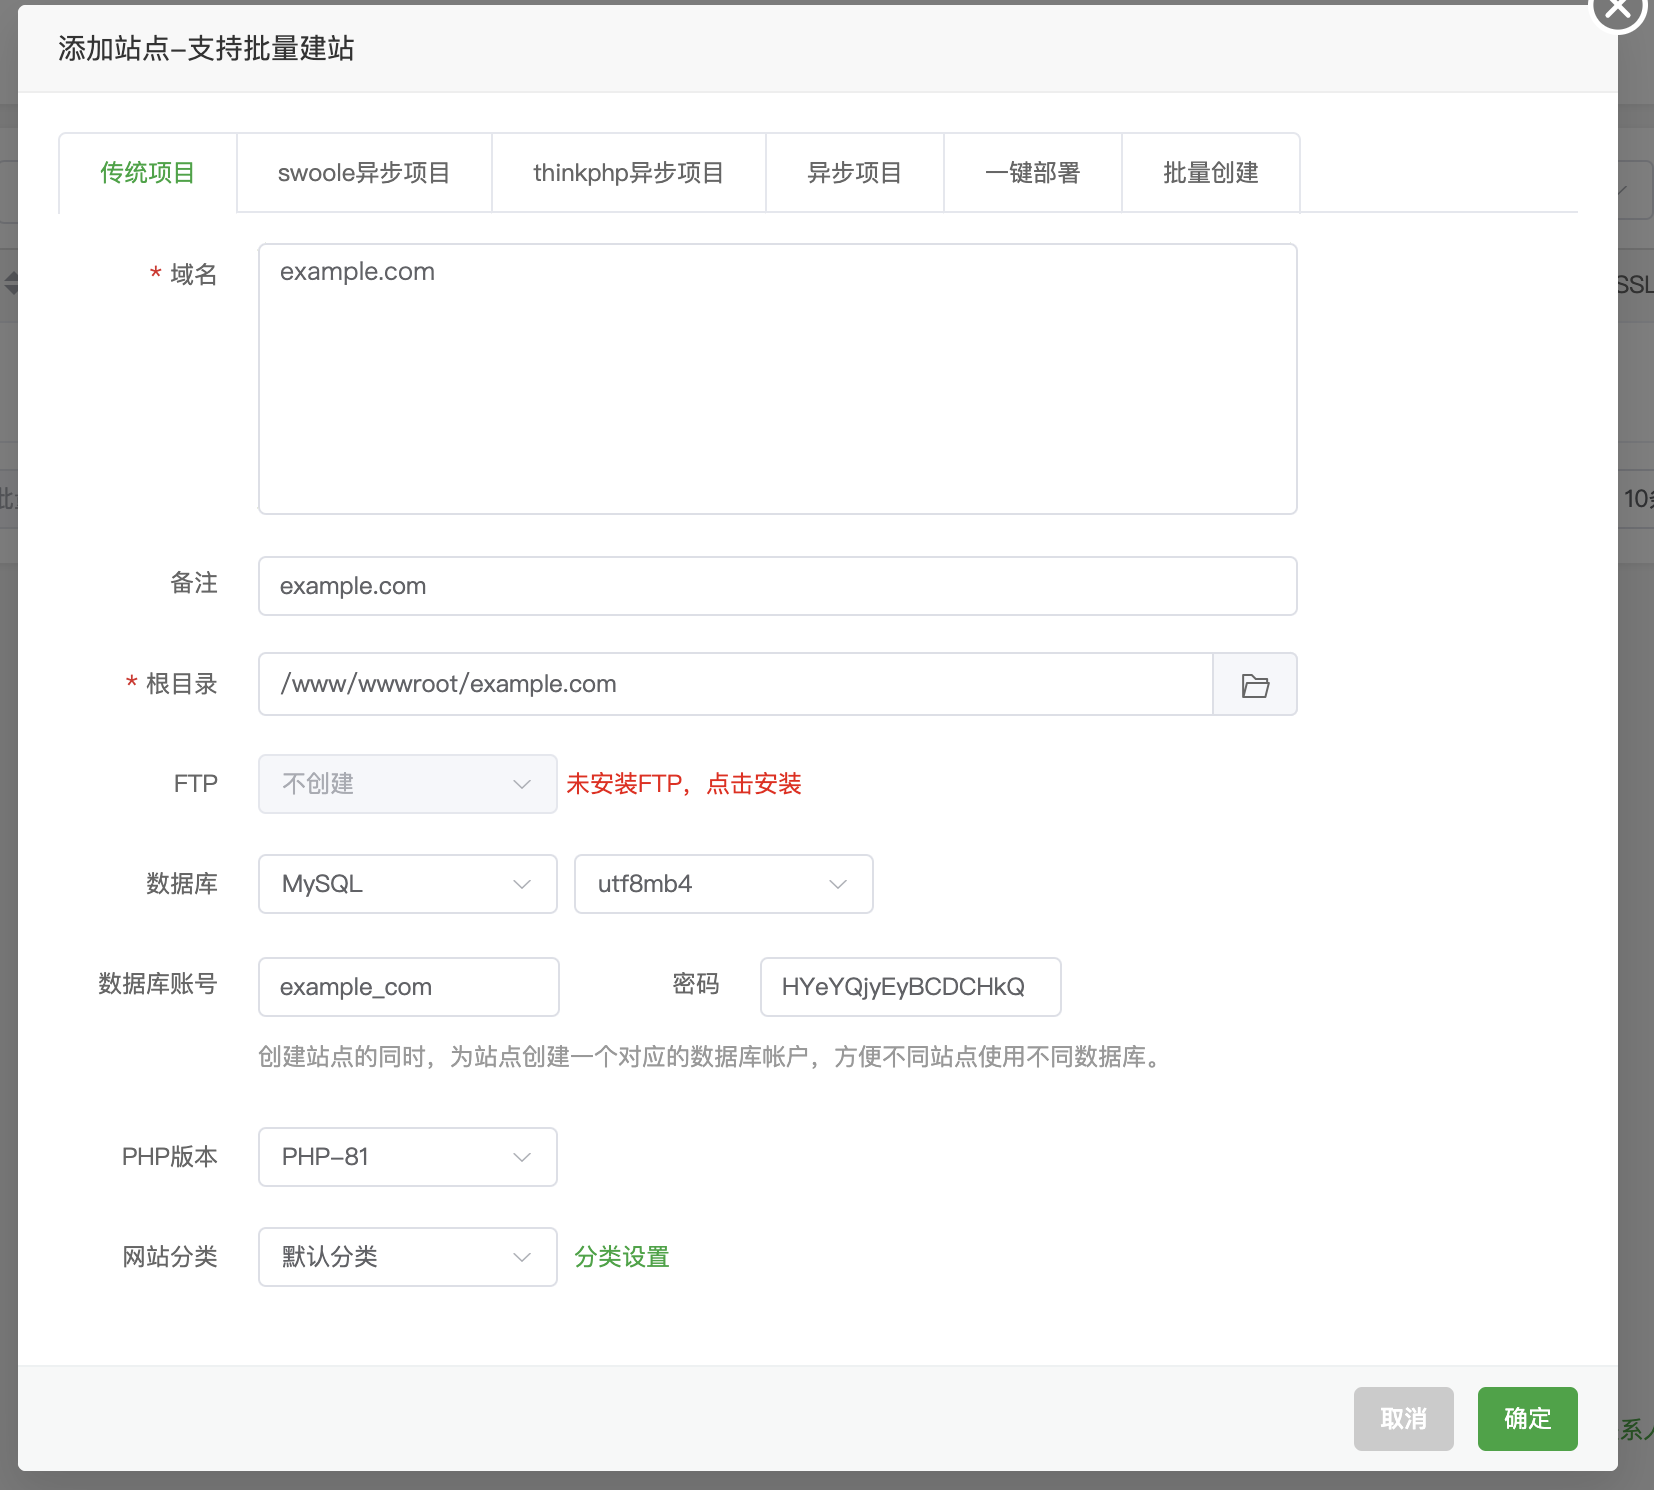This screenshot has width=1654, height=1490.
Task: Click the install FTP link
Action: coord(685,784)
